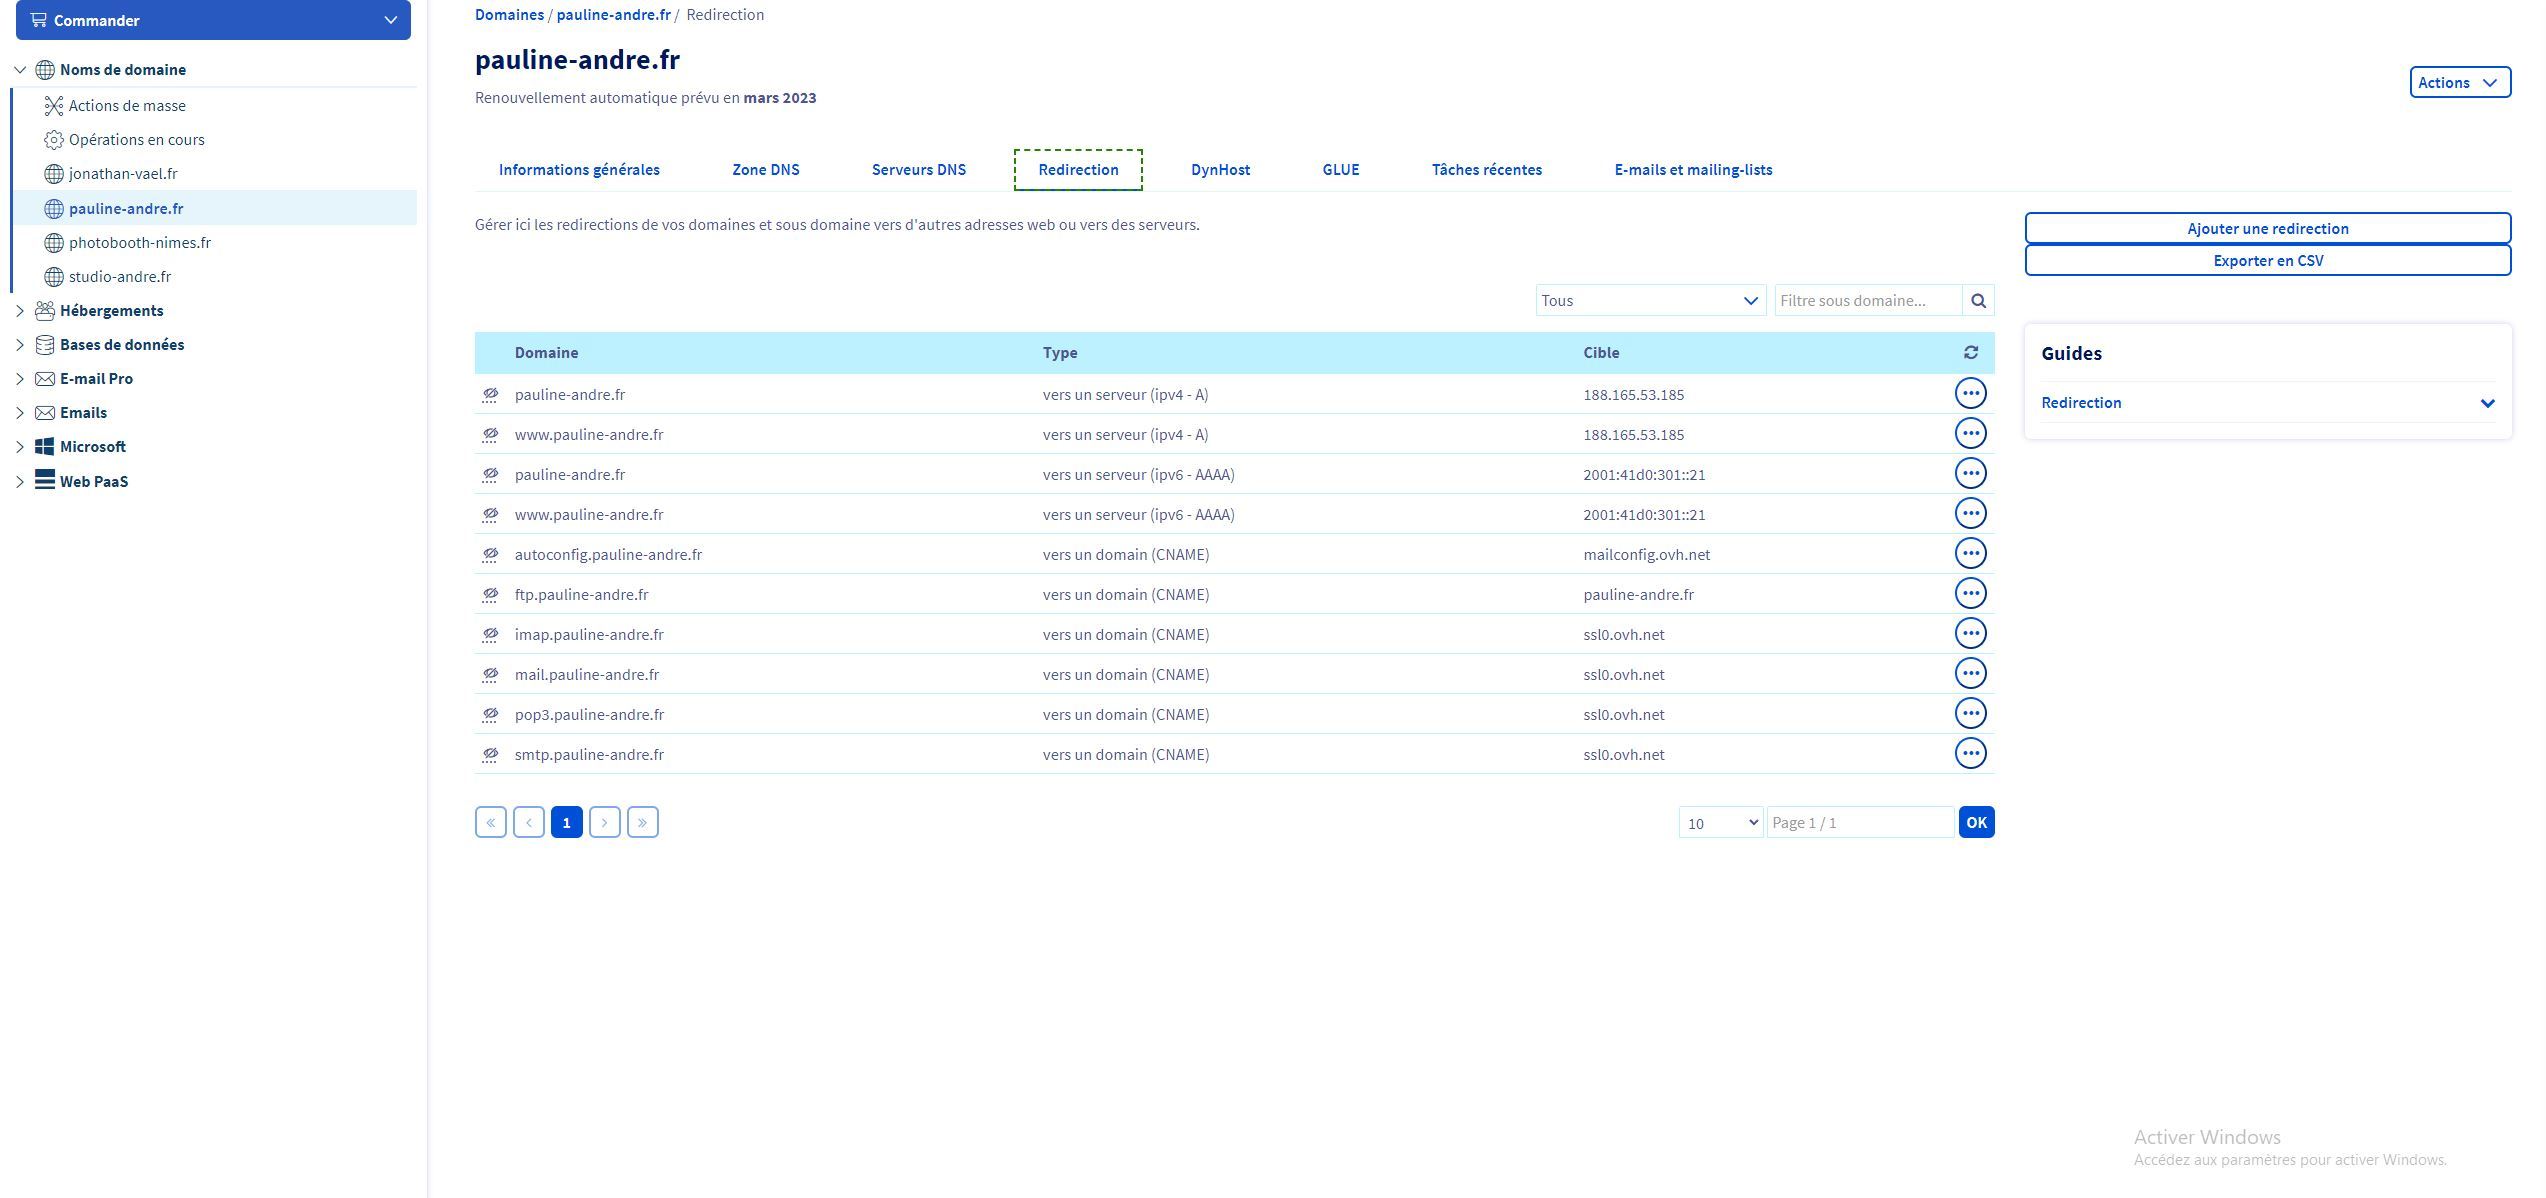
Task: Go to last page of pagination
Action: [642, 822]
